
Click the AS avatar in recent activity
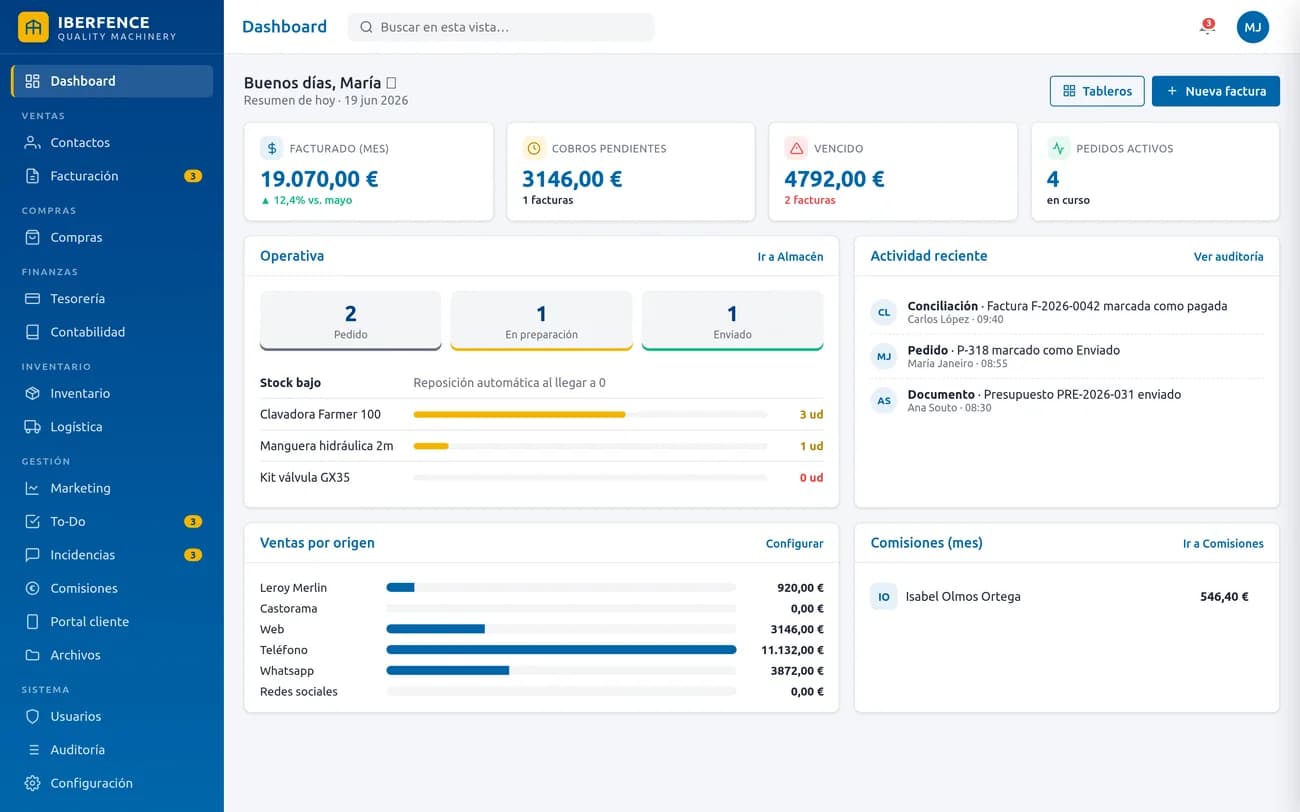click(884, 400)
